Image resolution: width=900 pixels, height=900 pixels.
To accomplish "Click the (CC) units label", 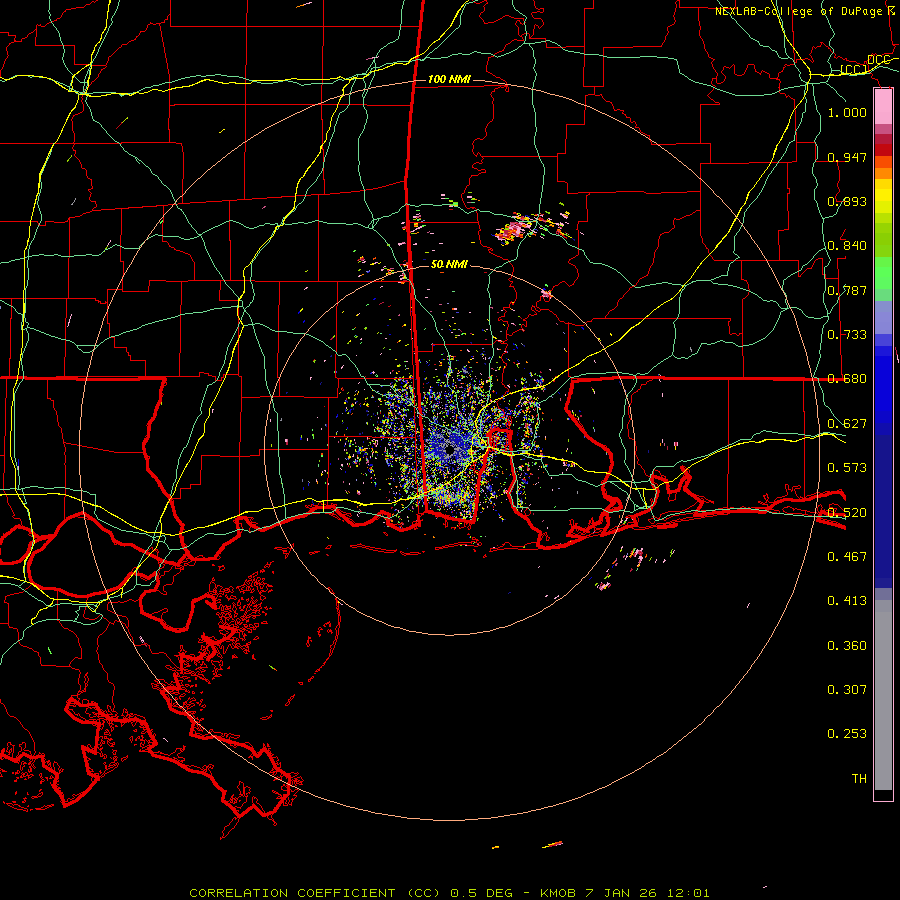I will point(854,70).
